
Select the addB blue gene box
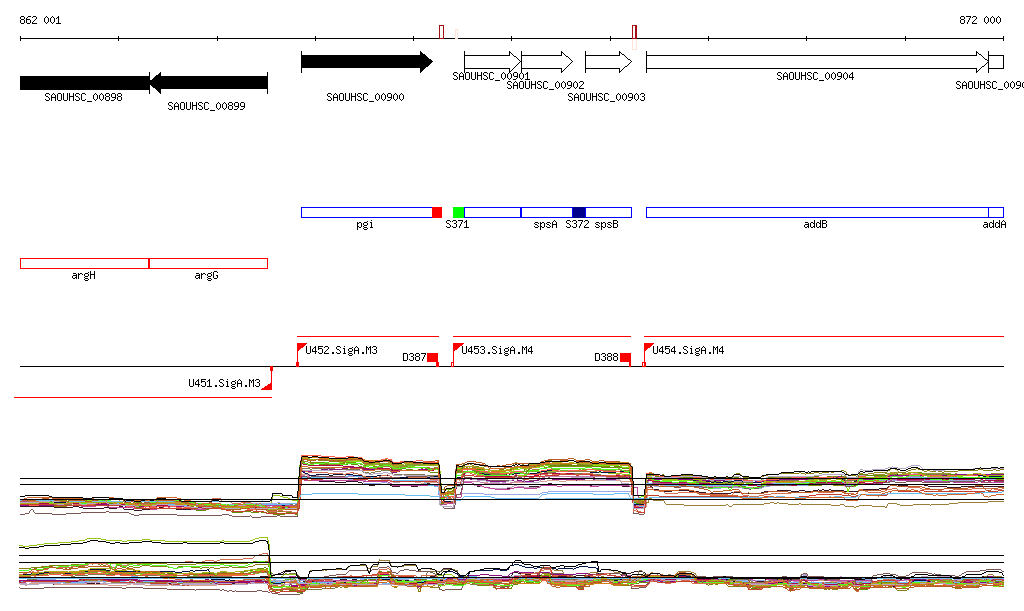(817, 212)
